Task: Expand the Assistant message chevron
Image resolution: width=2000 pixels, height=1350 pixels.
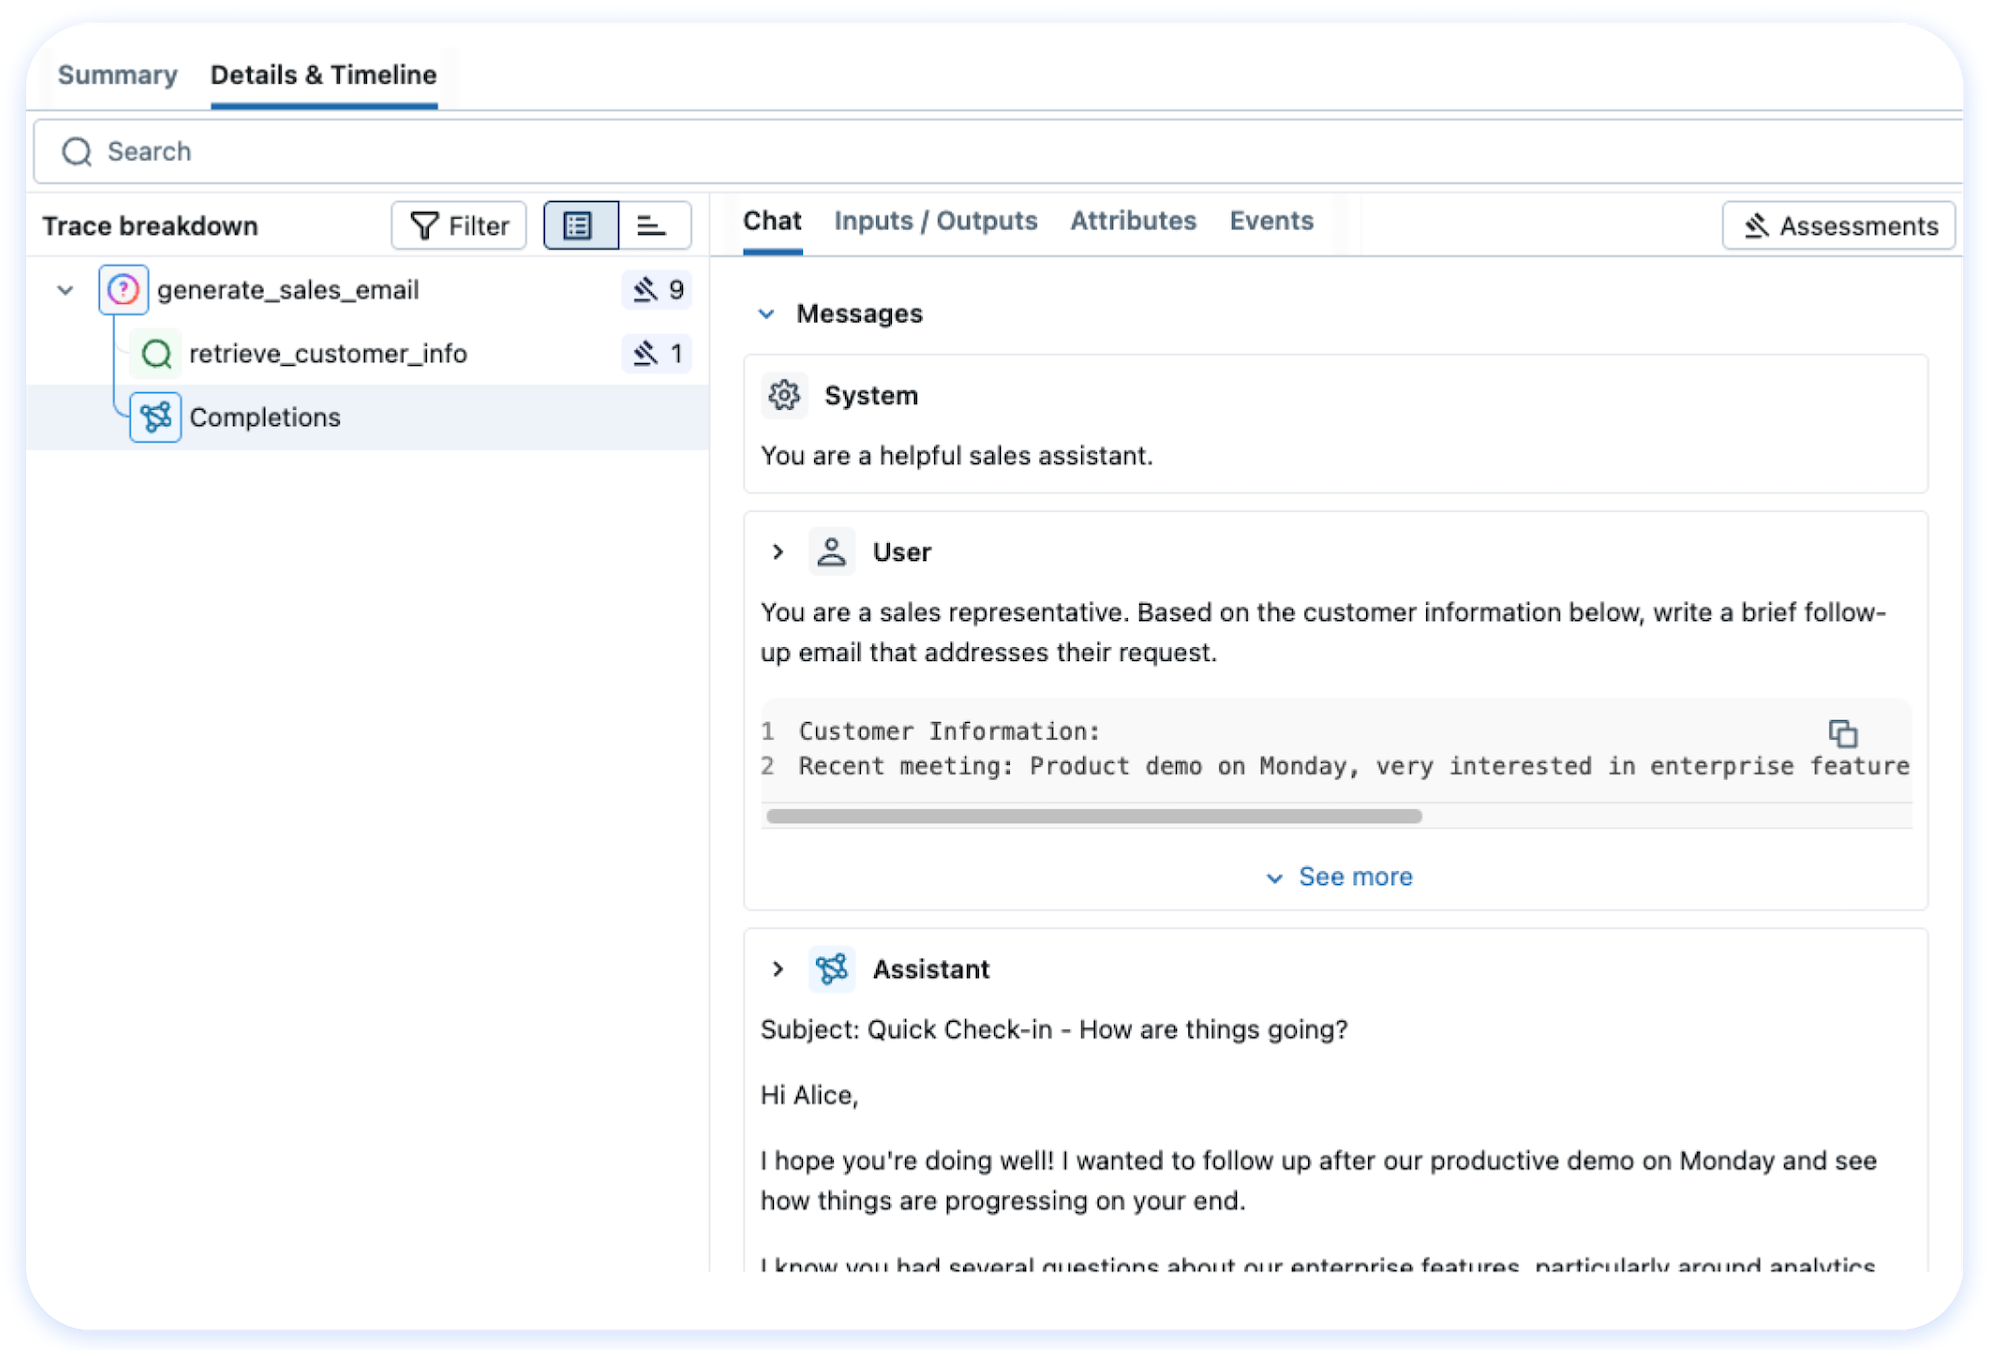Action: (778, 969)
